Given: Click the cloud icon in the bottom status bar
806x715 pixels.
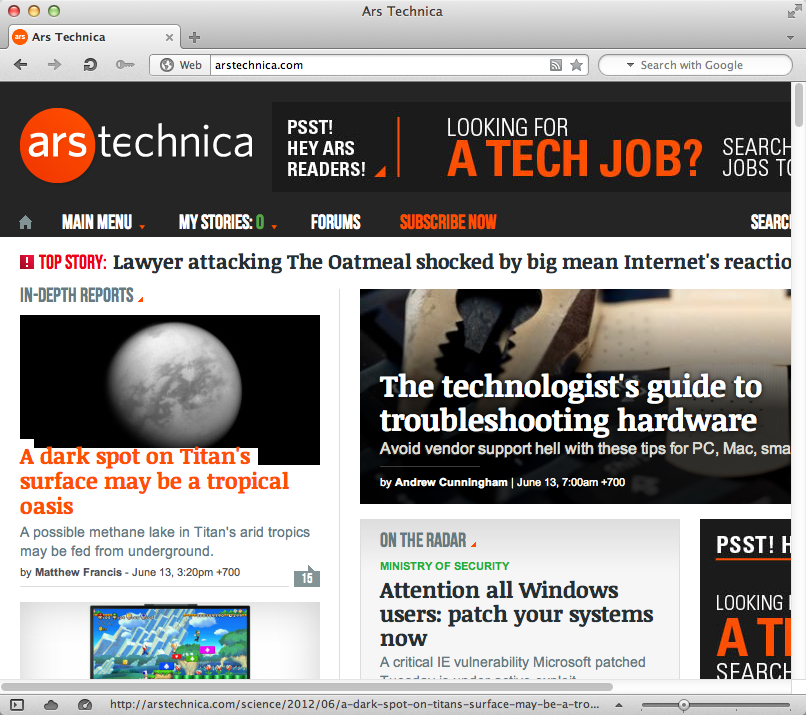Looking at the screenshot, I should tap(49, 703).
